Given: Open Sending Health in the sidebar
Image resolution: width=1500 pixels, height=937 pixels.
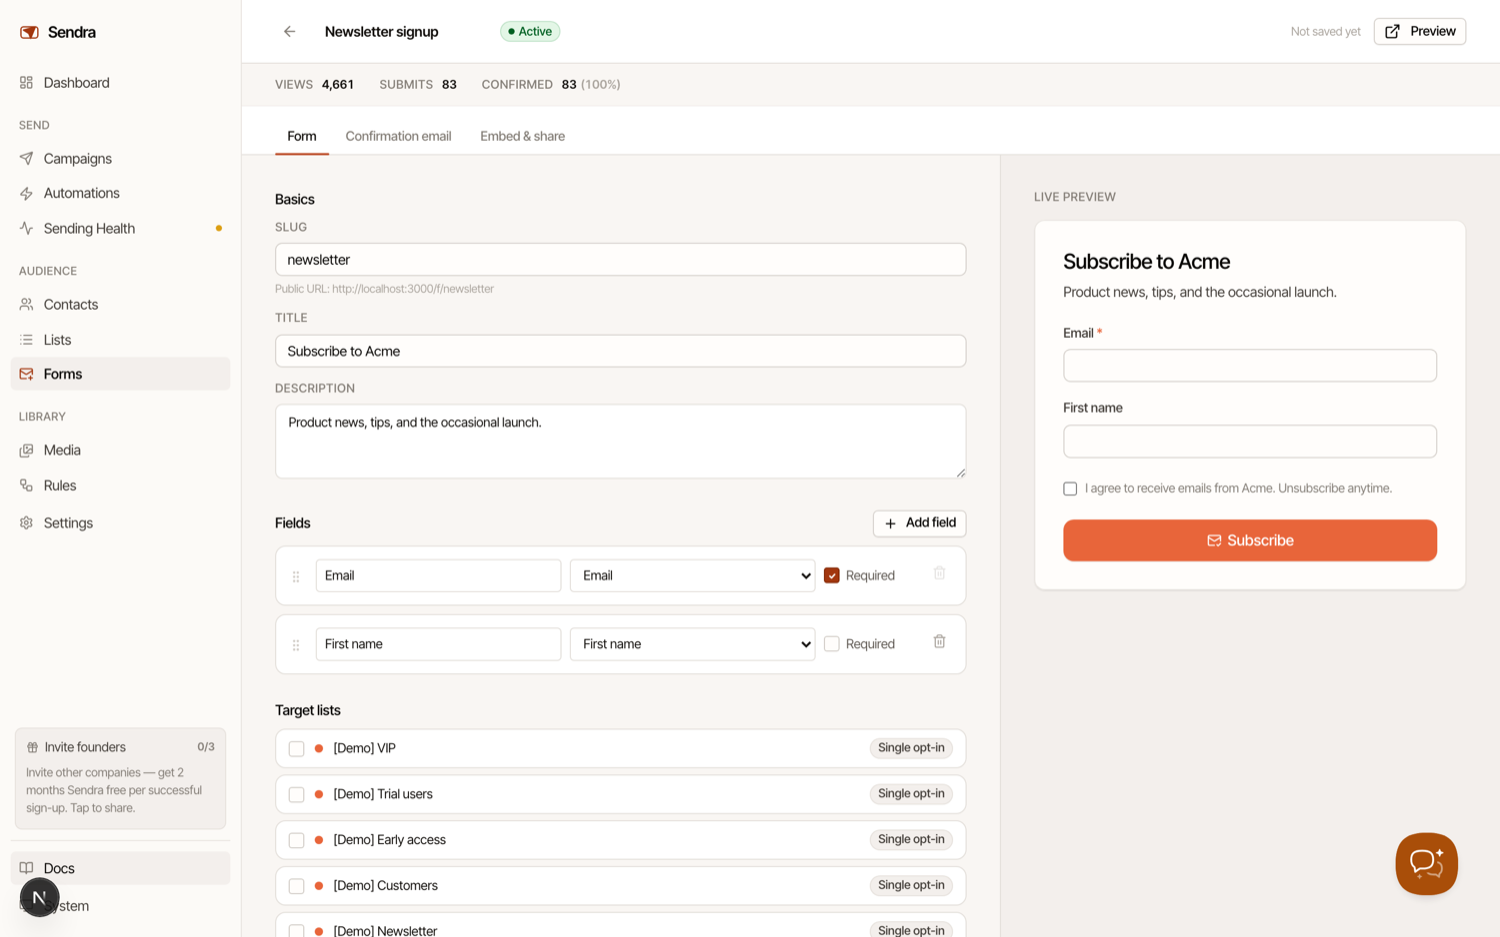Looking at the screenshot, I should (x=120, y=228).
